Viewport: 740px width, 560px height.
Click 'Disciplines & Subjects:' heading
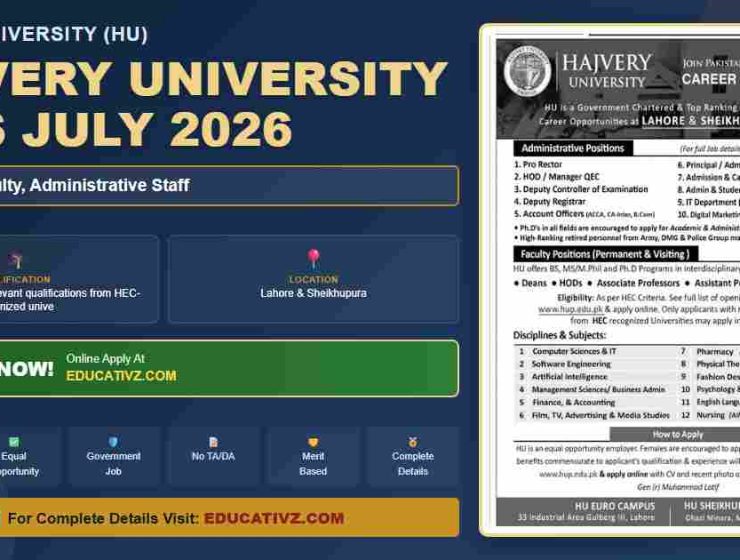click(560, 335)
